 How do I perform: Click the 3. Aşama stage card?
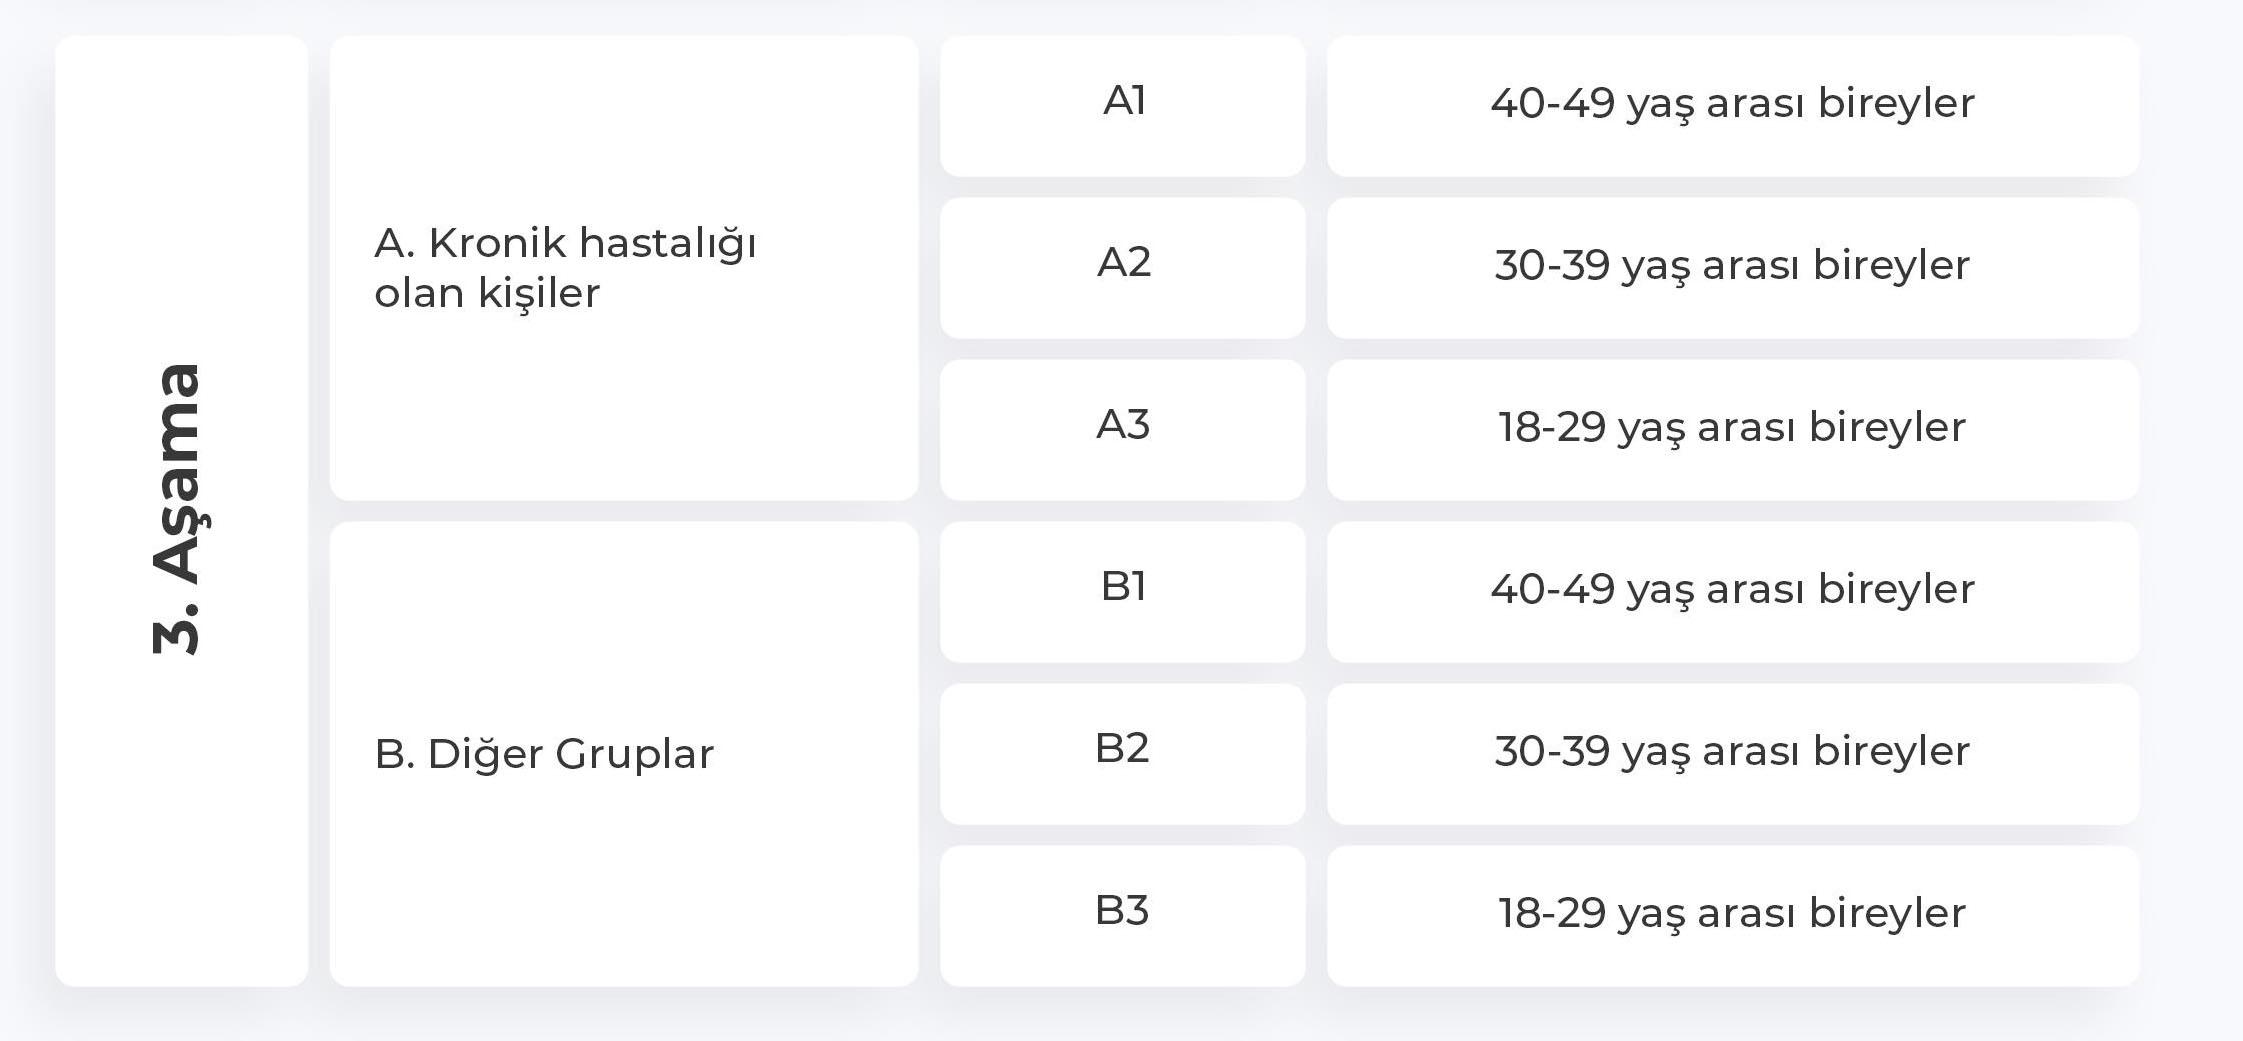[x=182, y=511]
